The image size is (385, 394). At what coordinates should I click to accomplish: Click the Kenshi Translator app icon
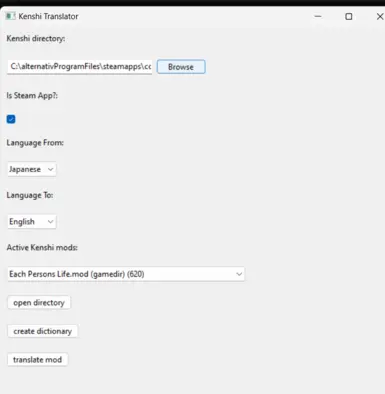pyautogui.click(x=10, y=16)
